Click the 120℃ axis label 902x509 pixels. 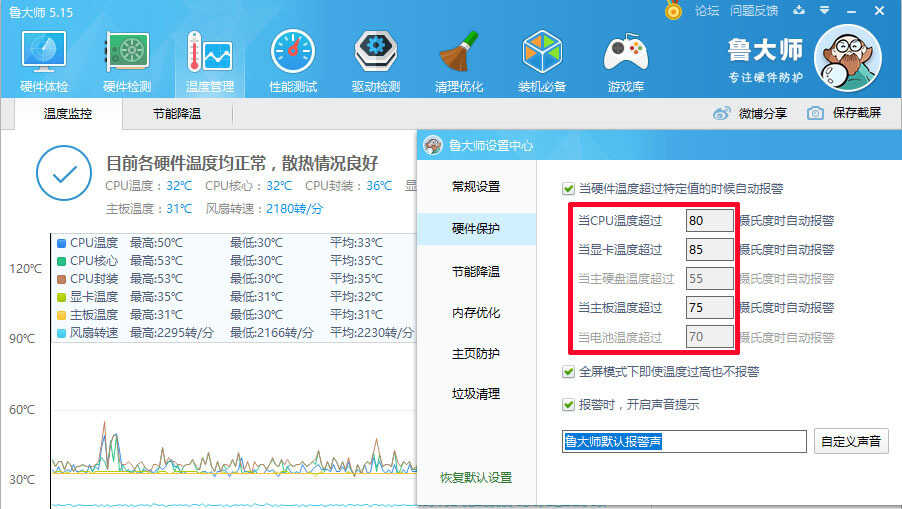coord(25,269)
